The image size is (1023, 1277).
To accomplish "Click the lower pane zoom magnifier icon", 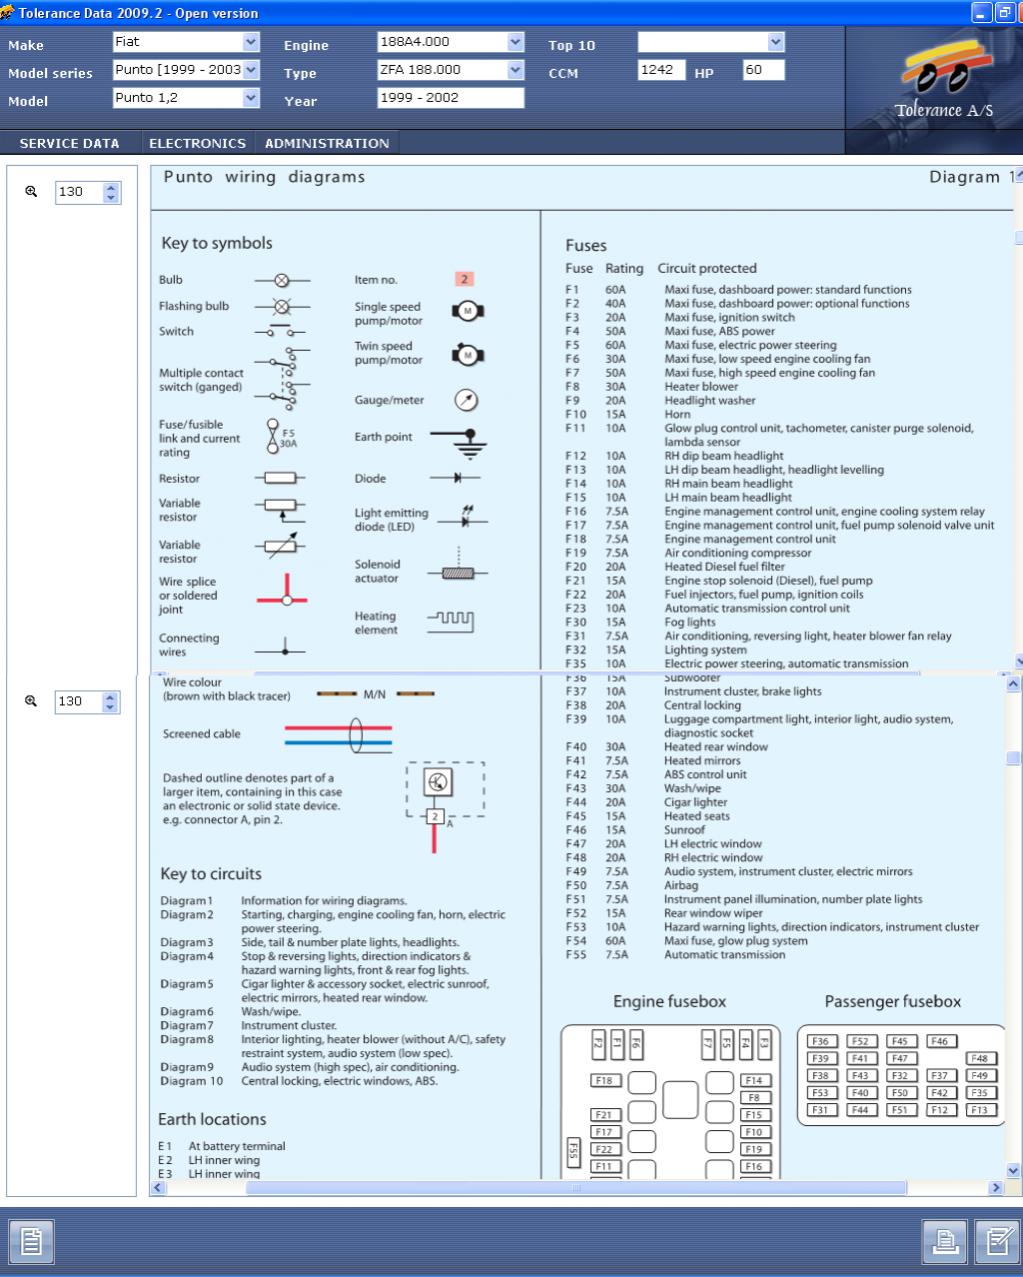I will [33, 701].
